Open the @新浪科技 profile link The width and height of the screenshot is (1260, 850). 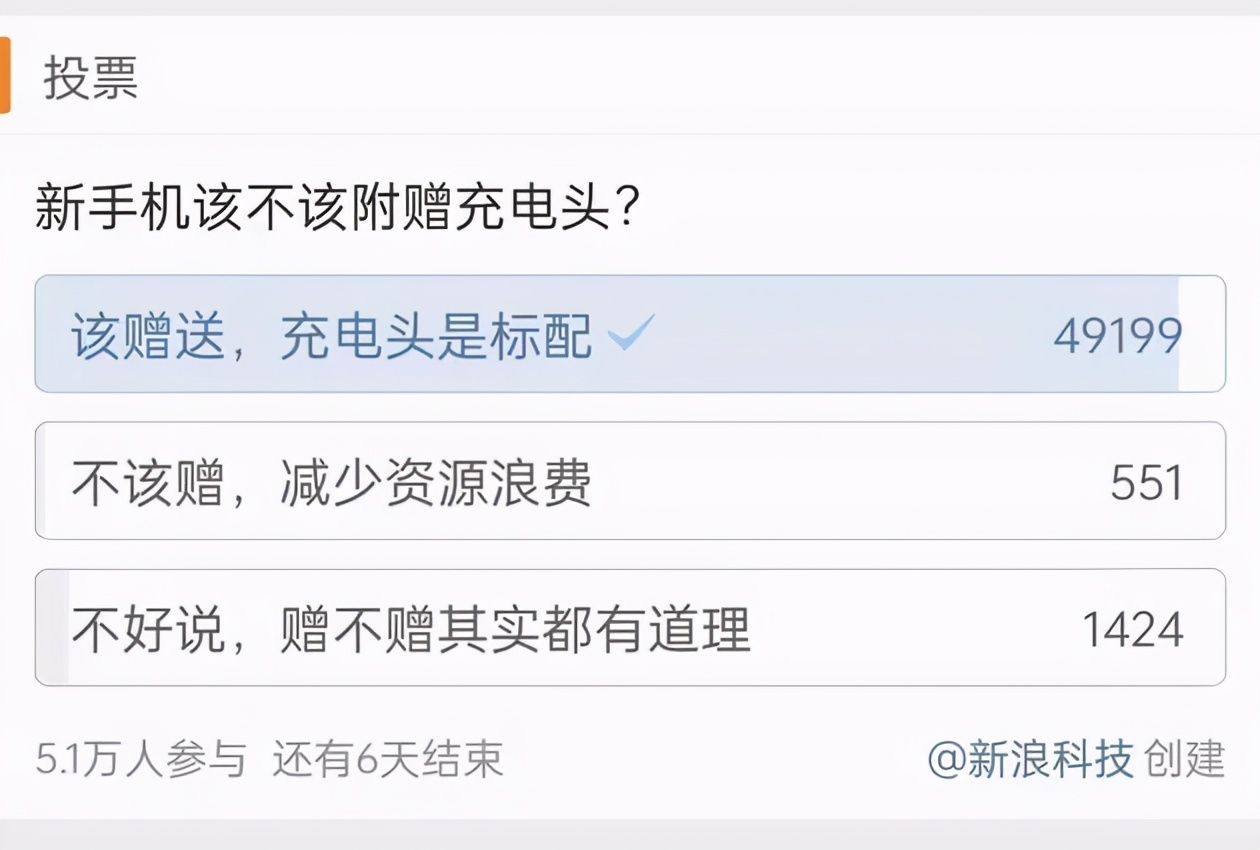1035,760
